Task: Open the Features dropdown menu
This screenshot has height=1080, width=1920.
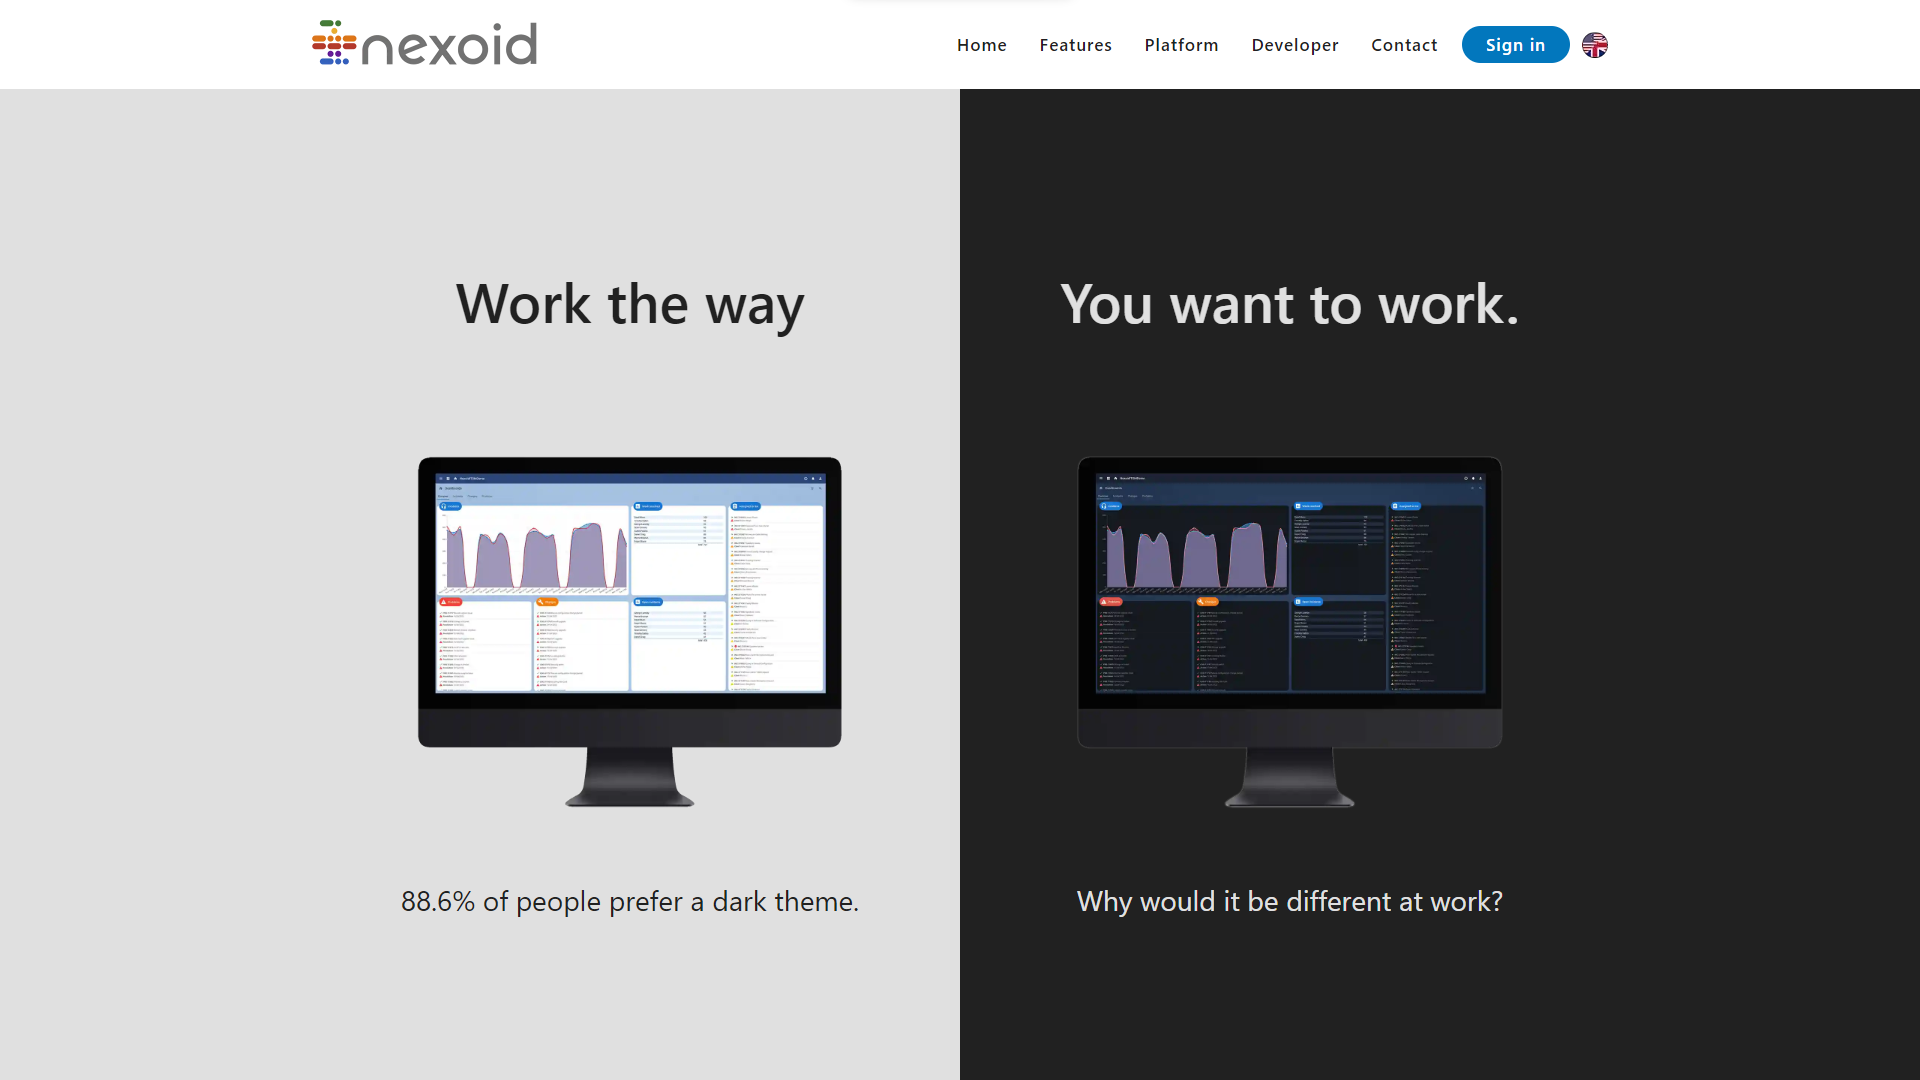Action: (1075, 45)
